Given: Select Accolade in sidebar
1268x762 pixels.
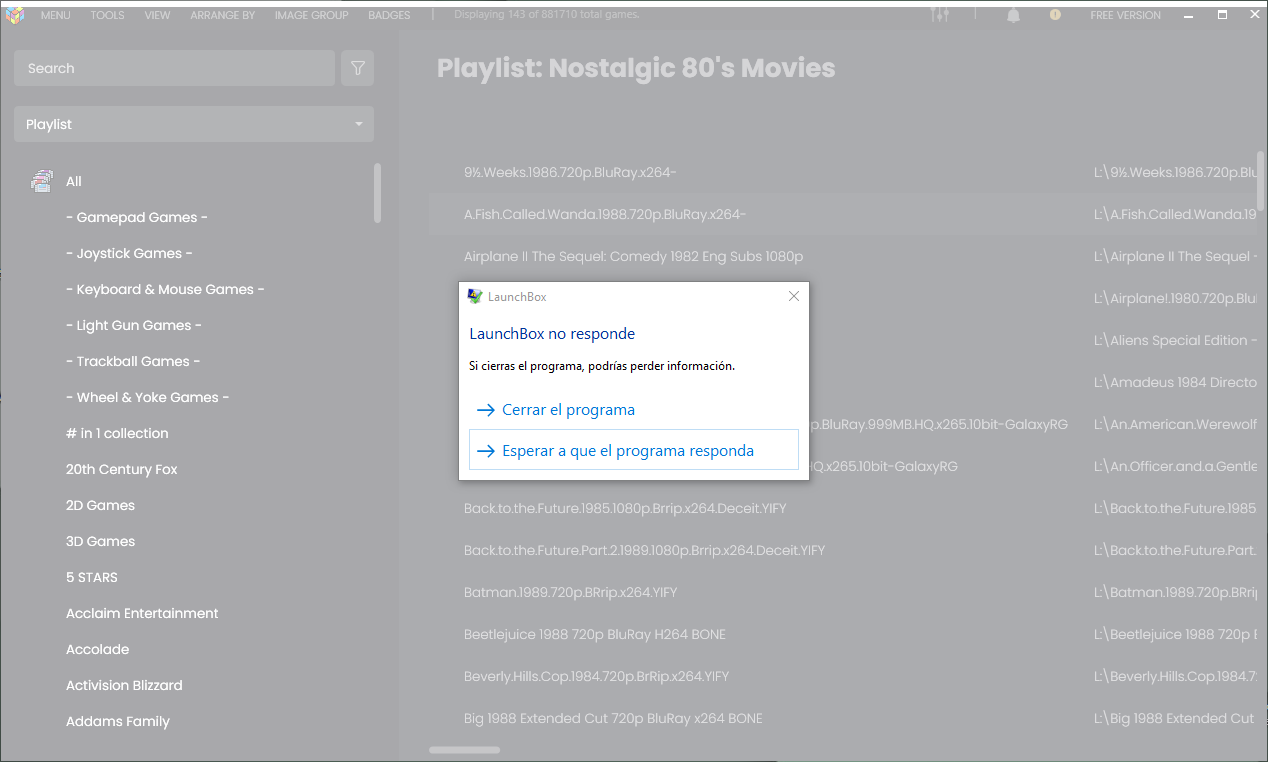Looking at the screenshot, I should [97, 649].
